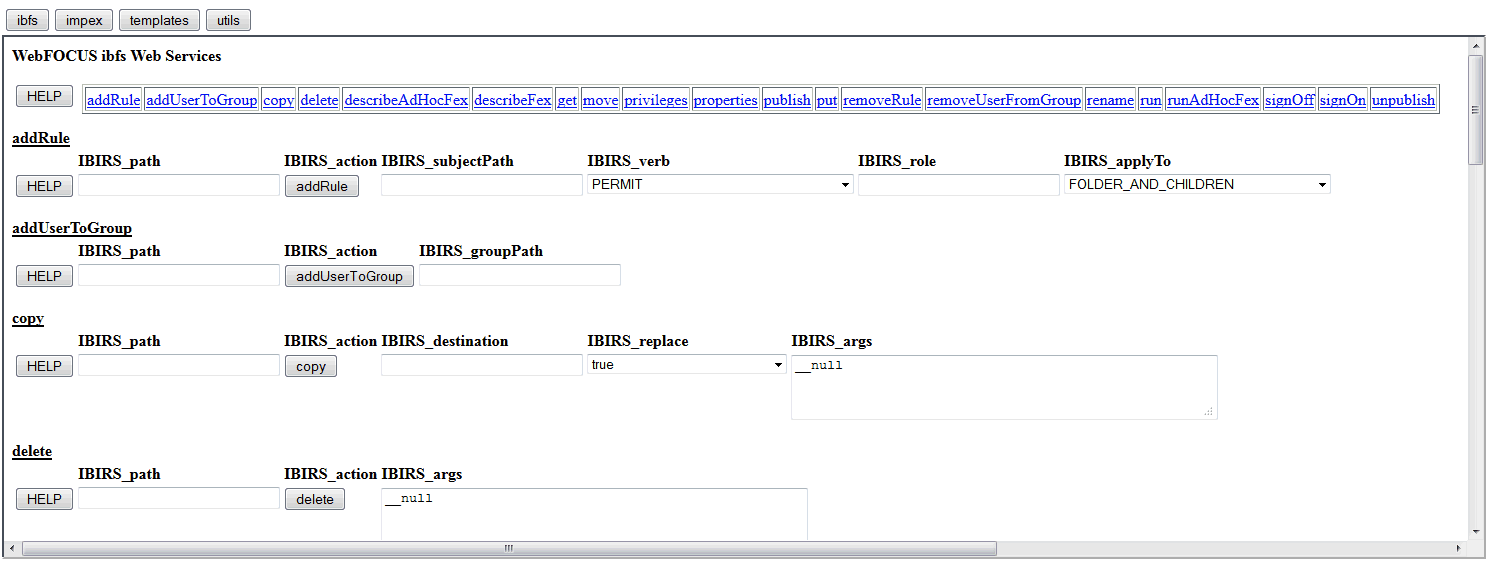The width and height of the screenshot is (1487, 561).
Task: Switch to the impex tab
Action: [x=83, y=20]
